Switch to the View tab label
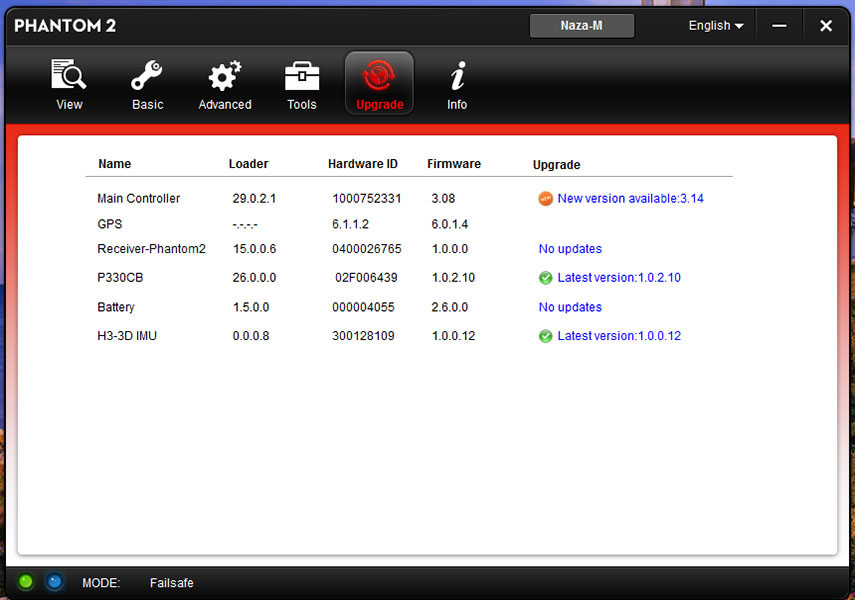 pyautogui.click(x=69, y=104)
